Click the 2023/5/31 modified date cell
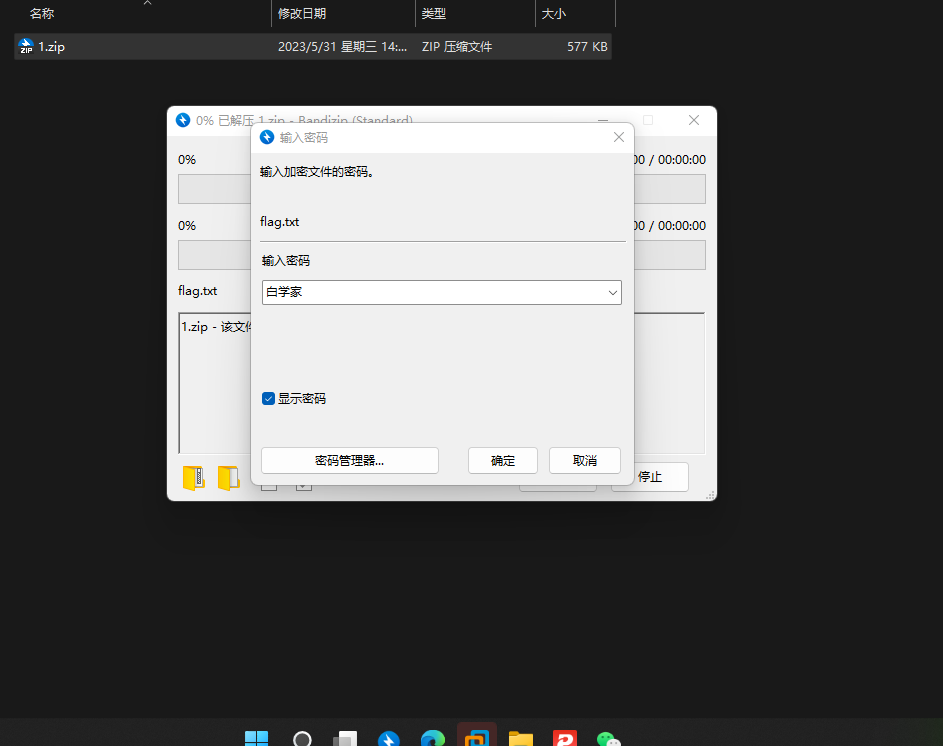This screenshot has width=943, height=746. click(342, 46)
